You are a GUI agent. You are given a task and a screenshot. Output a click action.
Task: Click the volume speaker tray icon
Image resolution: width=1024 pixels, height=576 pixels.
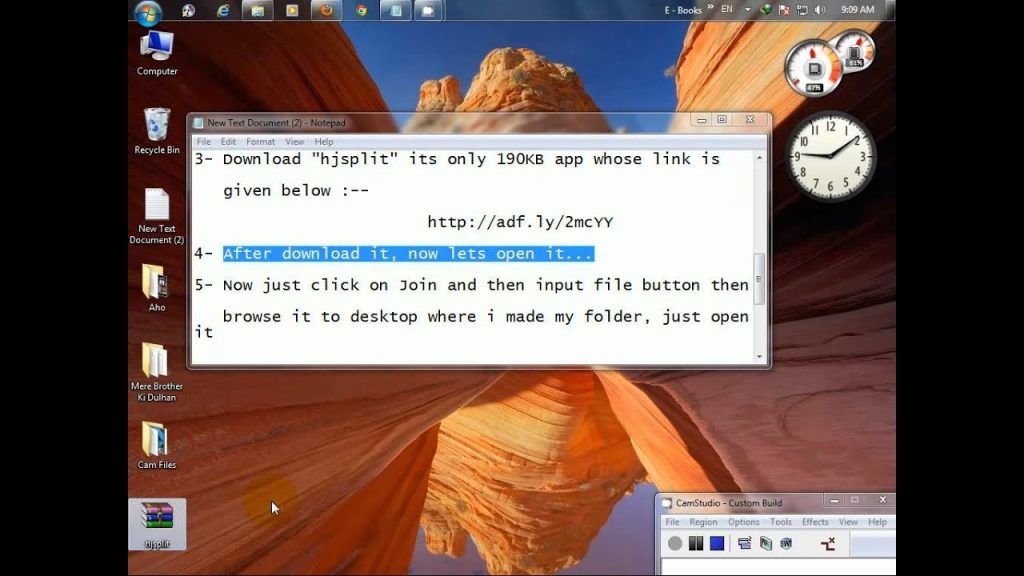coord(820,10)
